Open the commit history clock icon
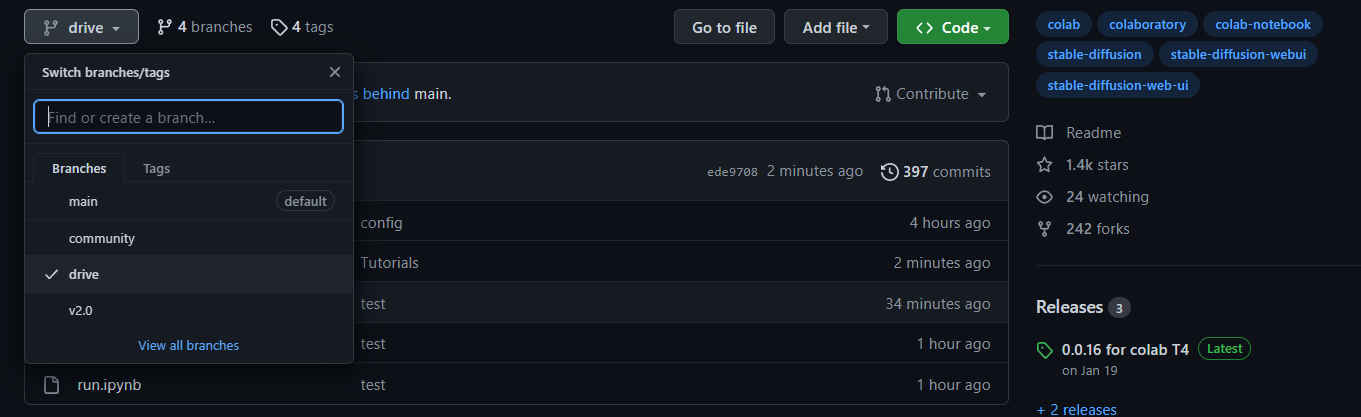This screenshot has width=1361, height=417. pos(889,172)
